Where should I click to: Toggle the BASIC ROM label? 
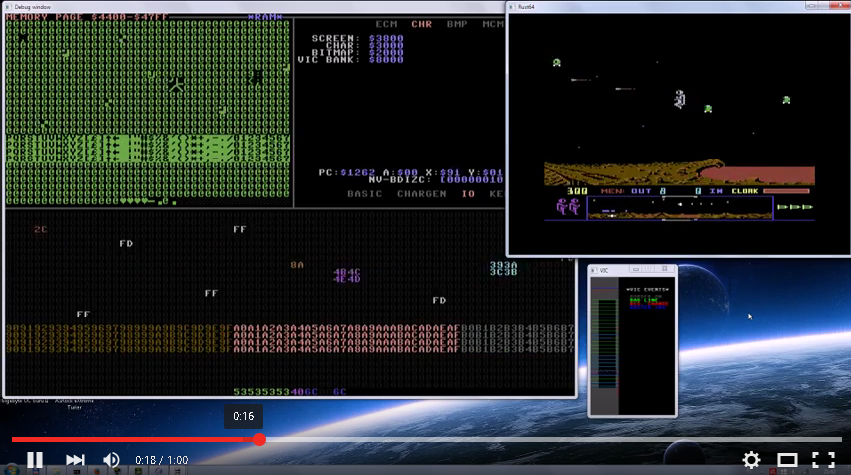tap(365, 194)
